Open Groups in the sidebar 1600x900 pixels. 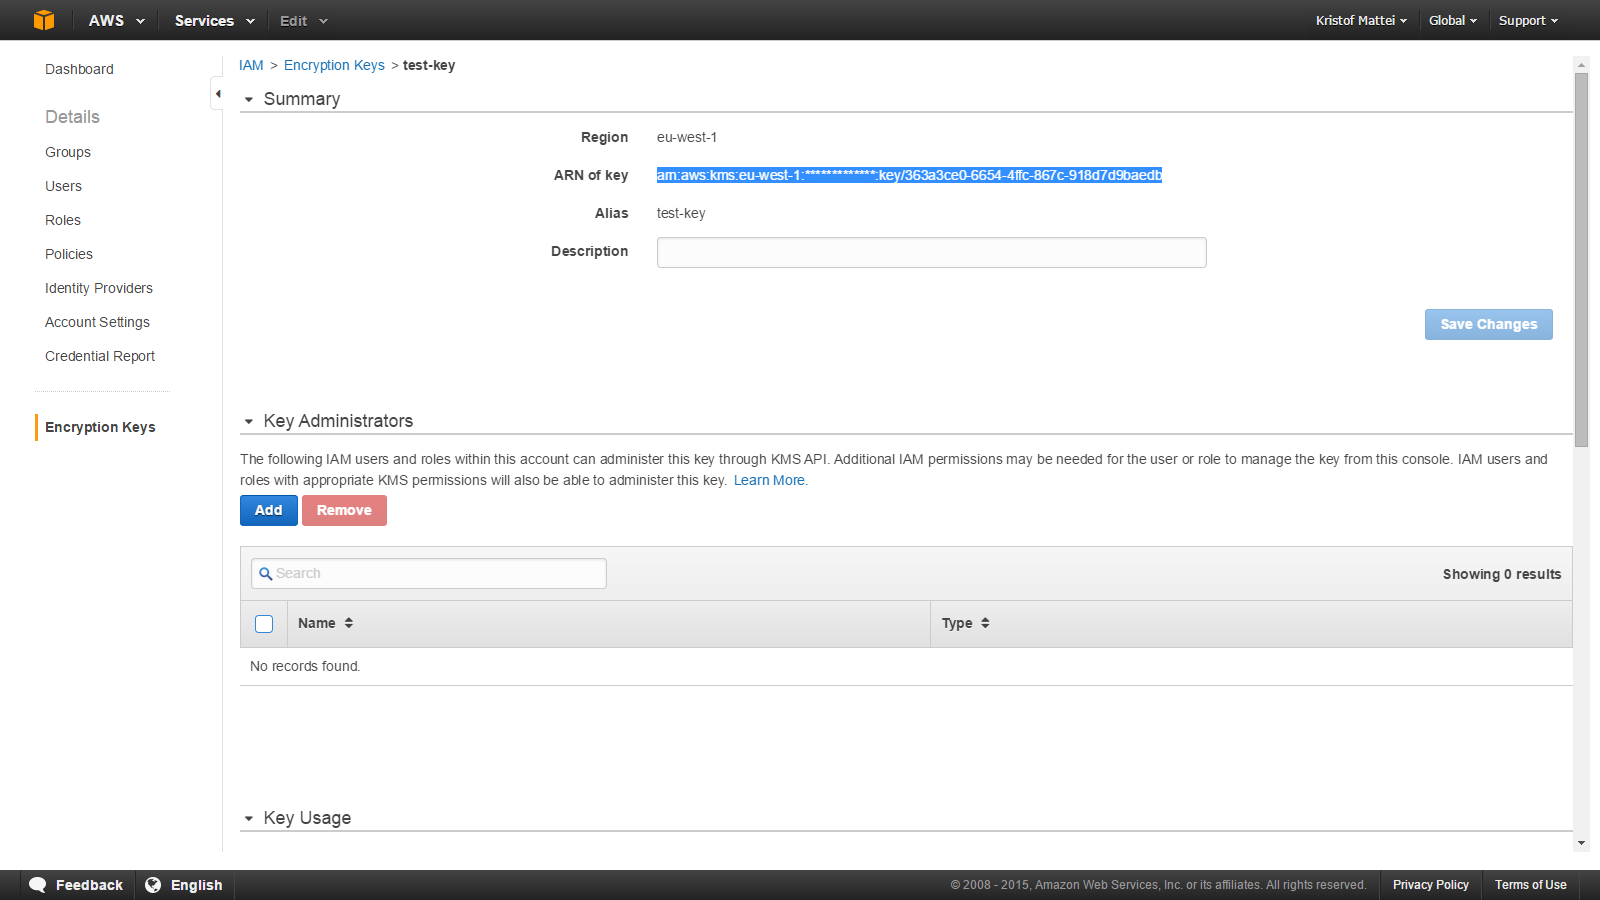point(68,152)
